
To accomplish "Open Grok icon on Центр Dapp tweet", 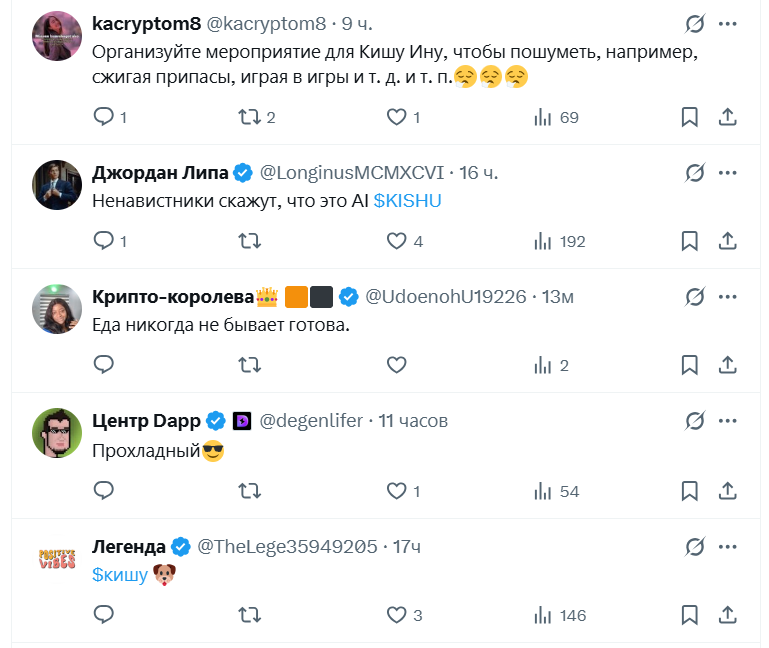I will (695, 422).
